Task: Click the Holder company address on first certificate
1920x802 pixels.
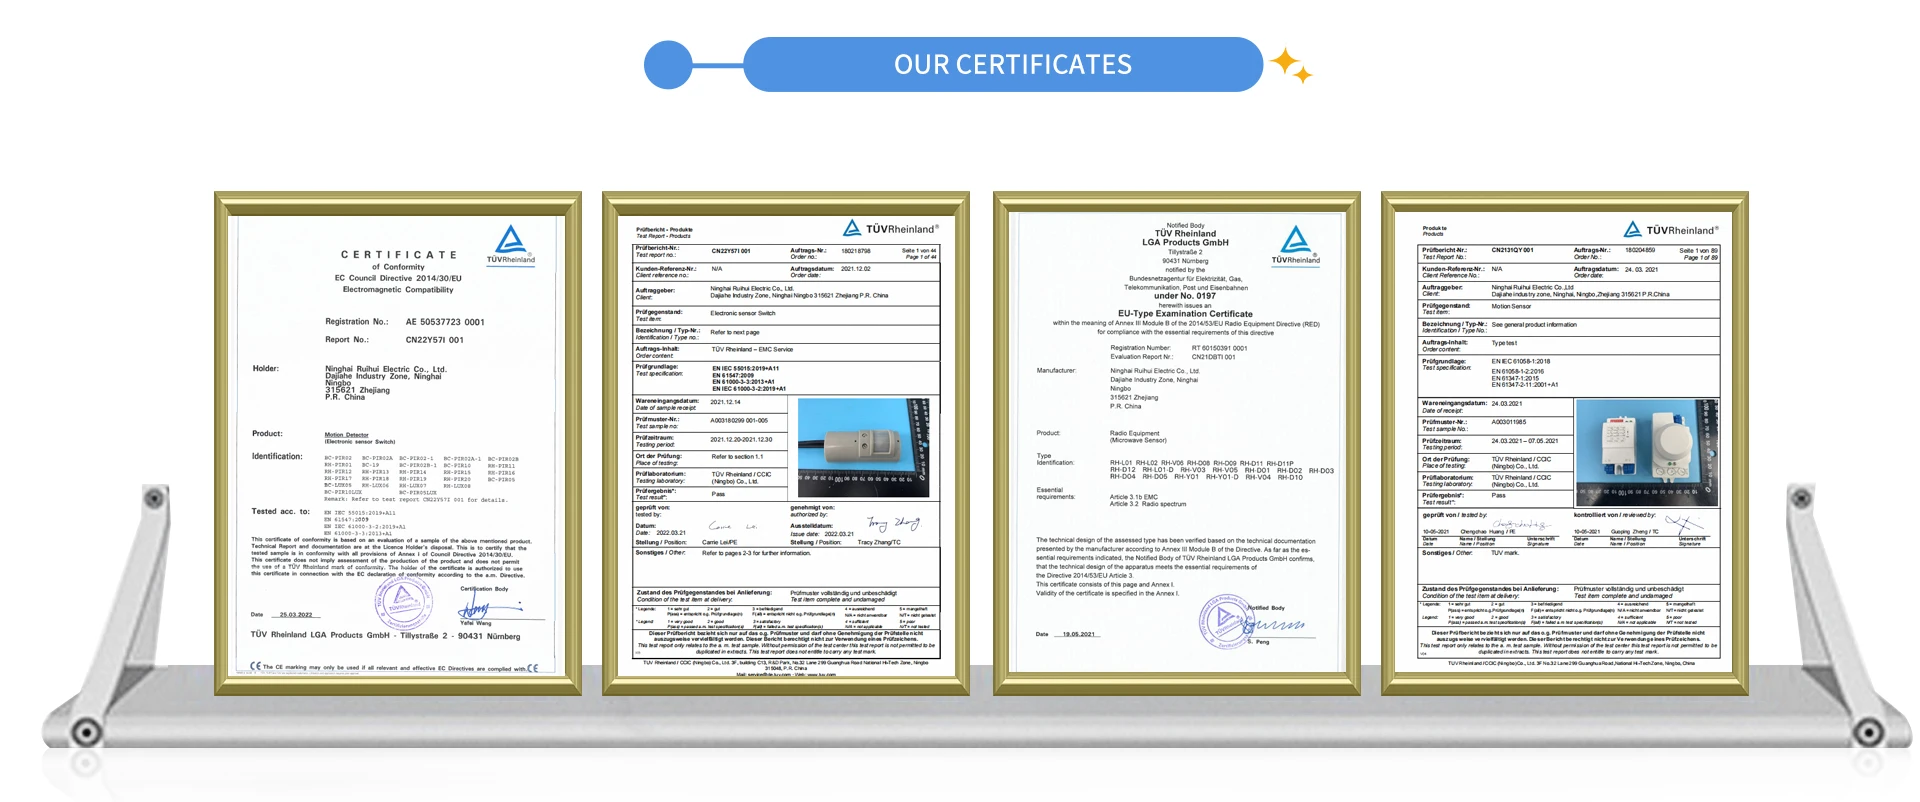Action: click(x=384, y=383)
